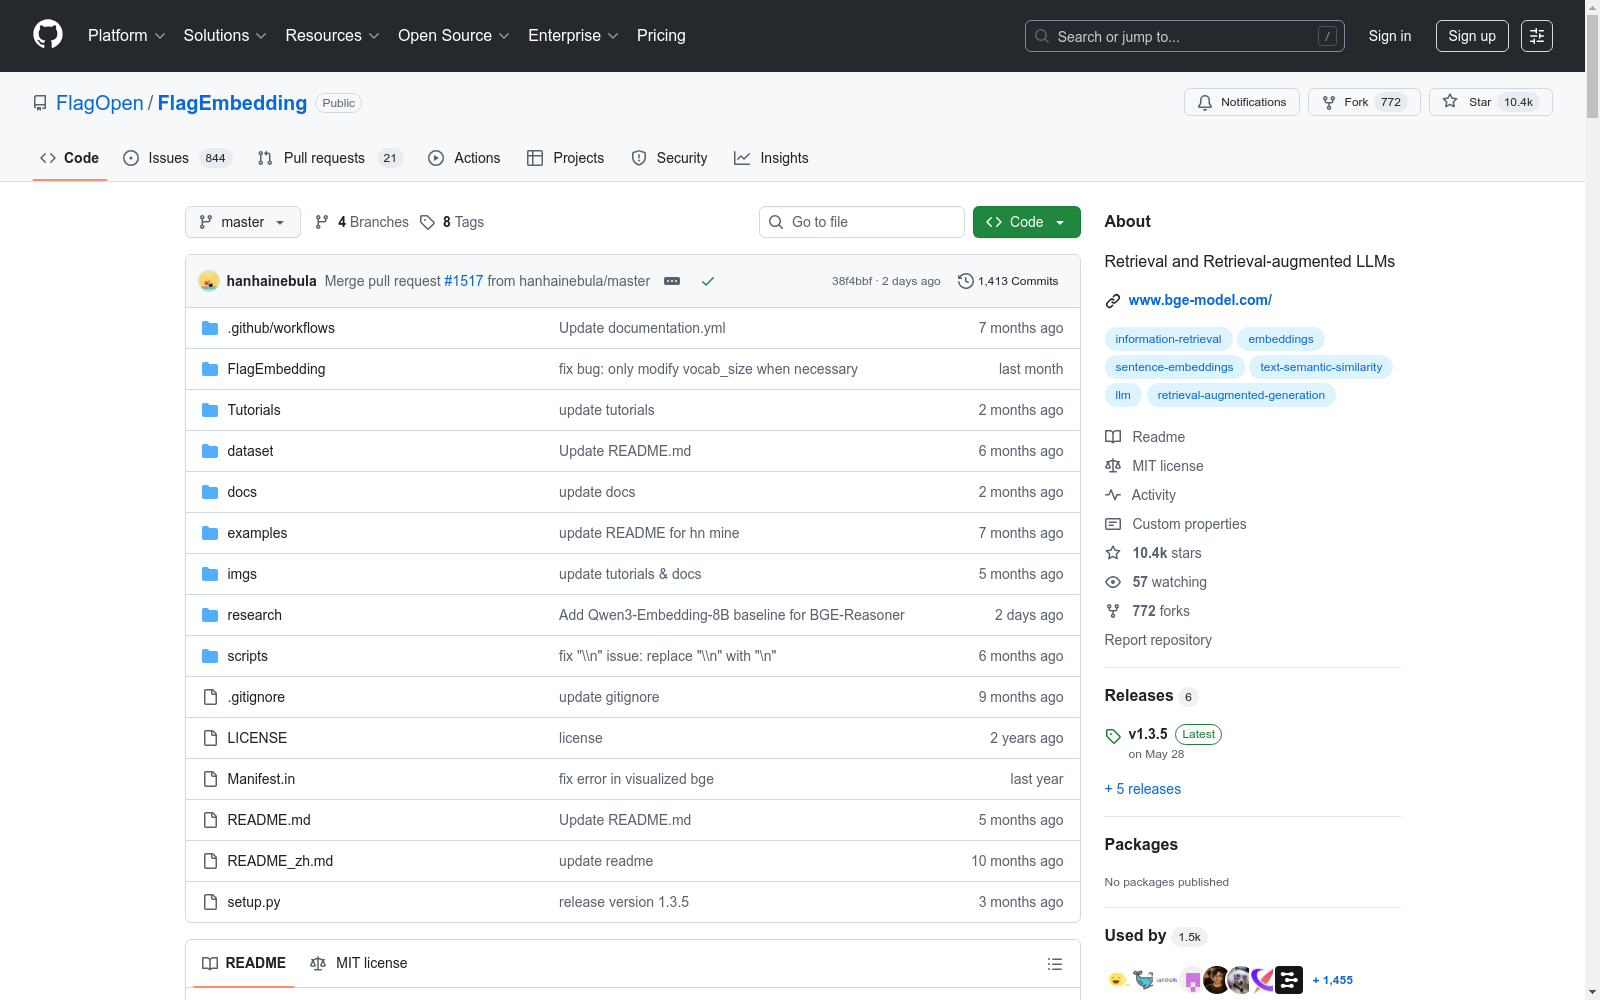
Task: Fork the FlagEmbedding repository
Action: click(x=1364, y=102)
